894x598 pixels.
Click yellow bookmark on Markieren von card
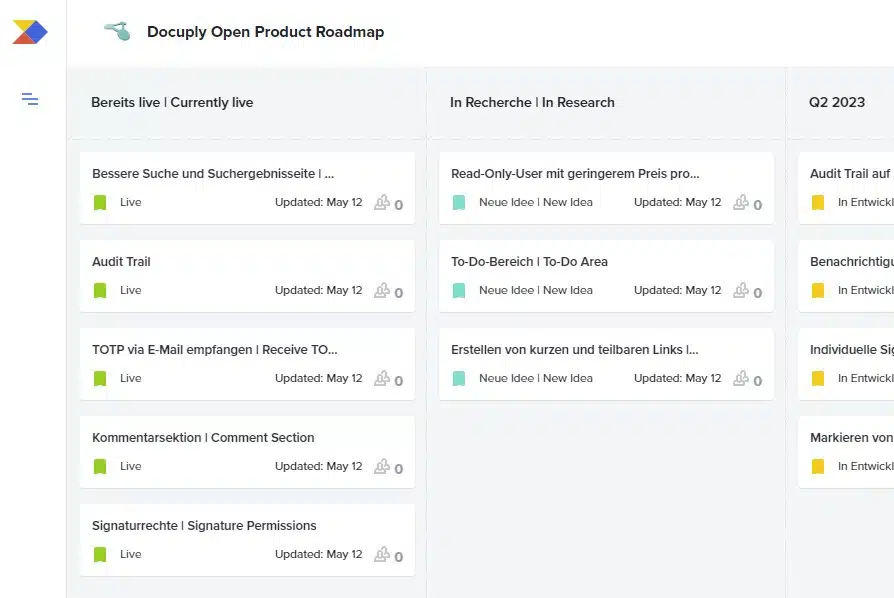(x=818, y=467)
